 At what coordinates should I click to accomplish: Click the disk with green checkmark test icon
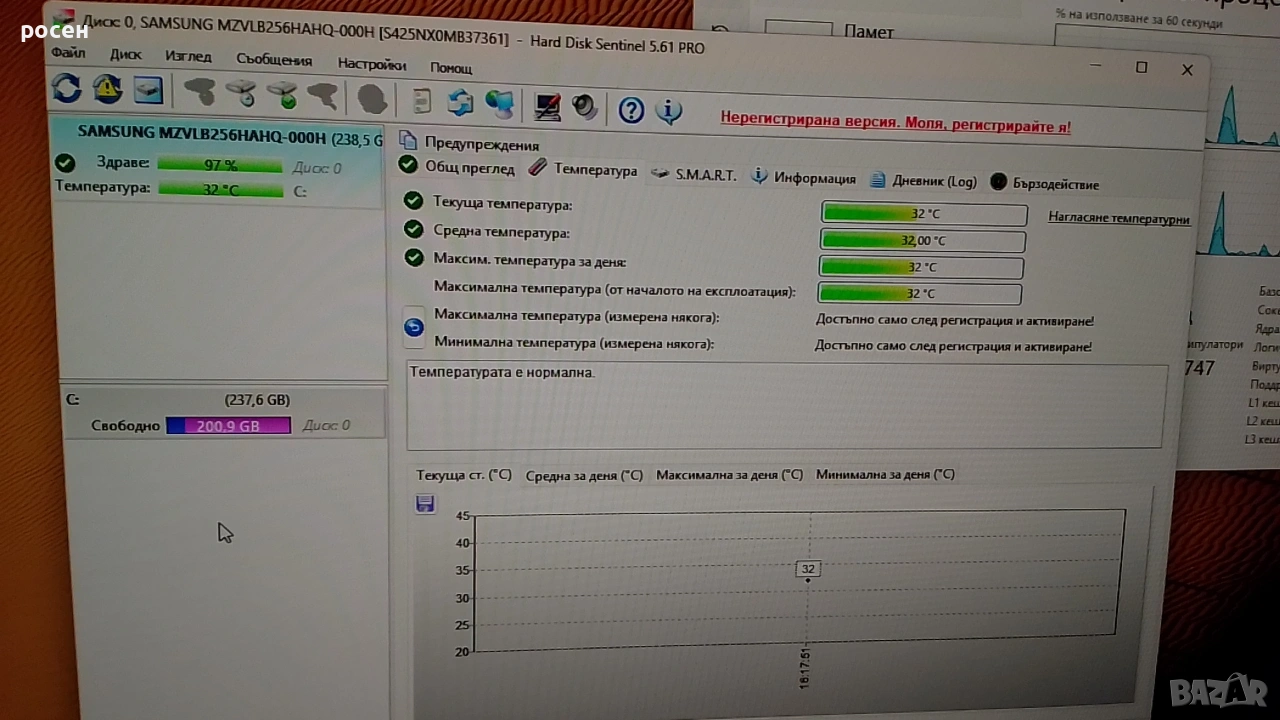[x=282, y=95]
